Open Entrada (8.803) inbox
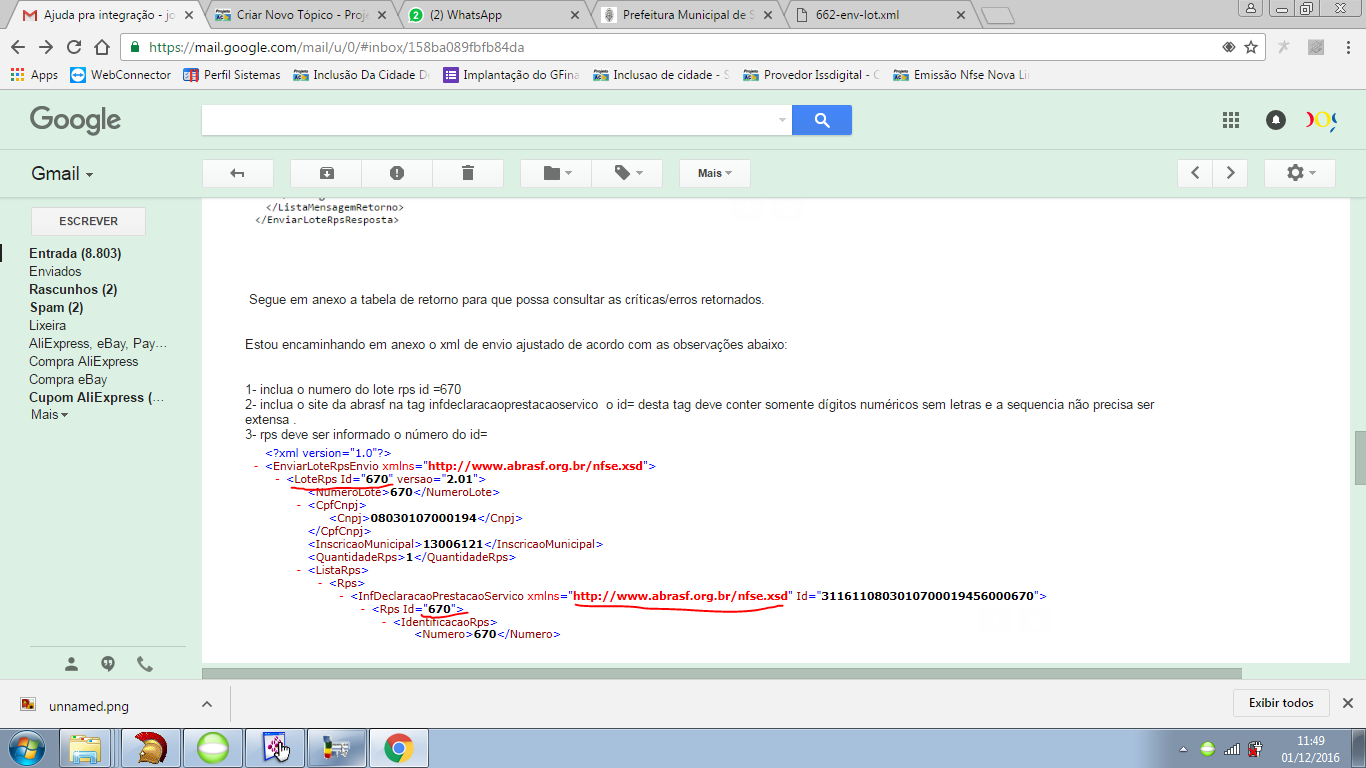The image size is (1366, 768). click(75, 254)
